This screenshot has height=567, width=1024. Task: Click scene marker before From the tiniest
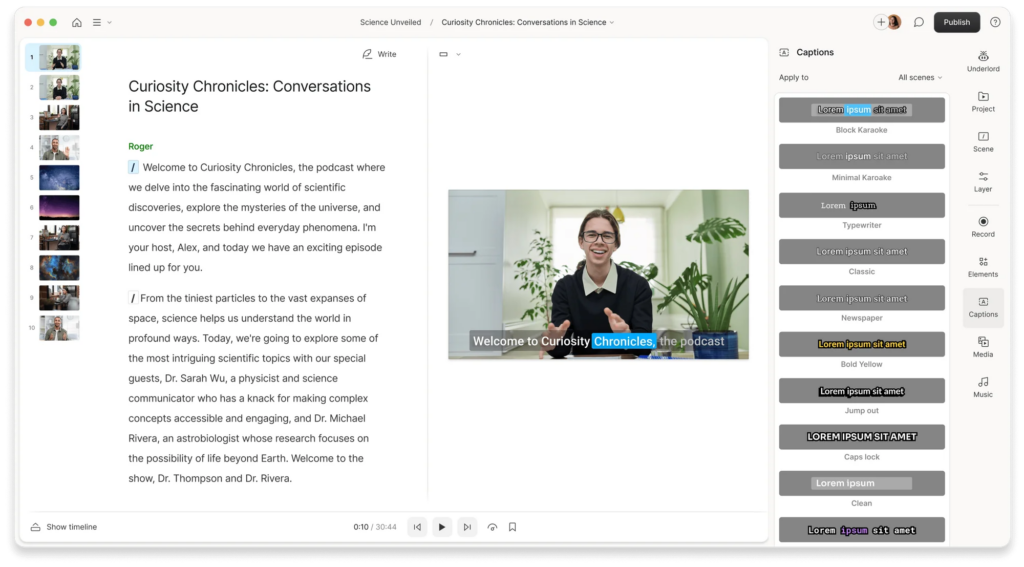(133, 299)
